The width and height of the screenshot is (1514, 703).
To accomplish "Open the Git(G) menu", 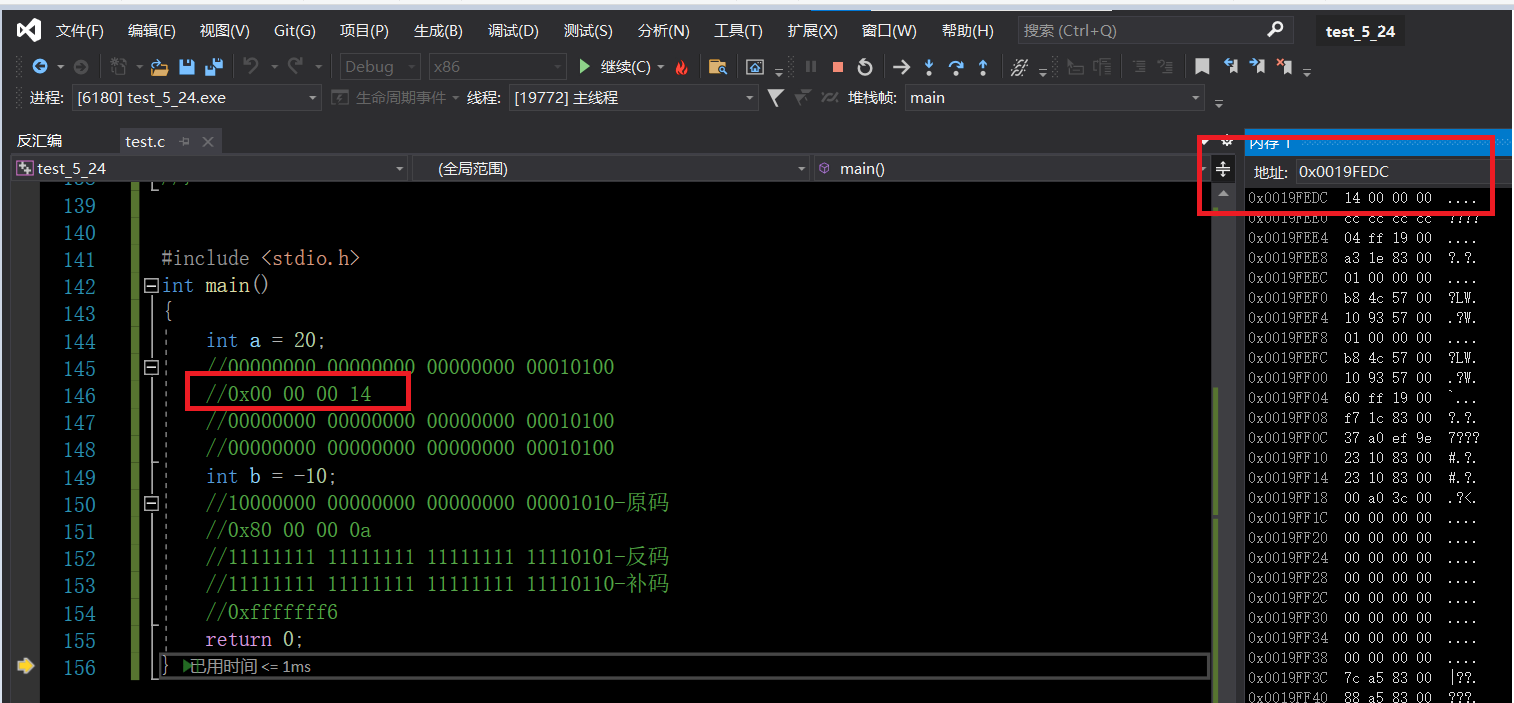I will click(295, 31).
